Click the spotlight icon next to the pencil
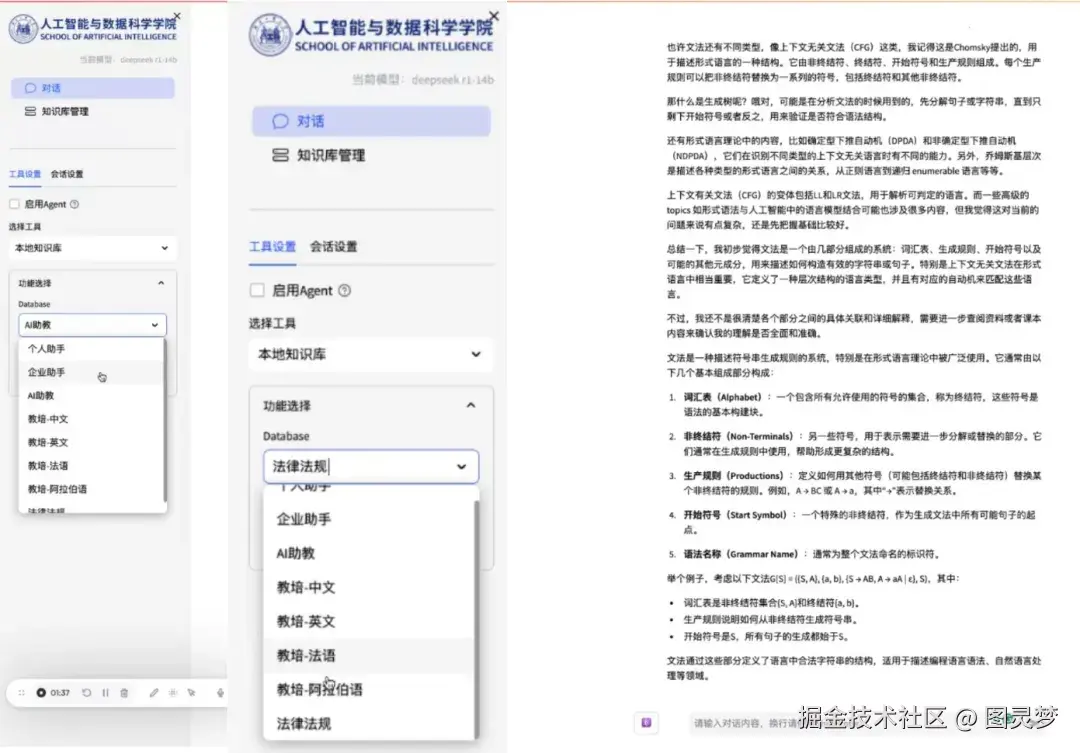Viewport: 1080px width, 753px height. coord(173,692)
